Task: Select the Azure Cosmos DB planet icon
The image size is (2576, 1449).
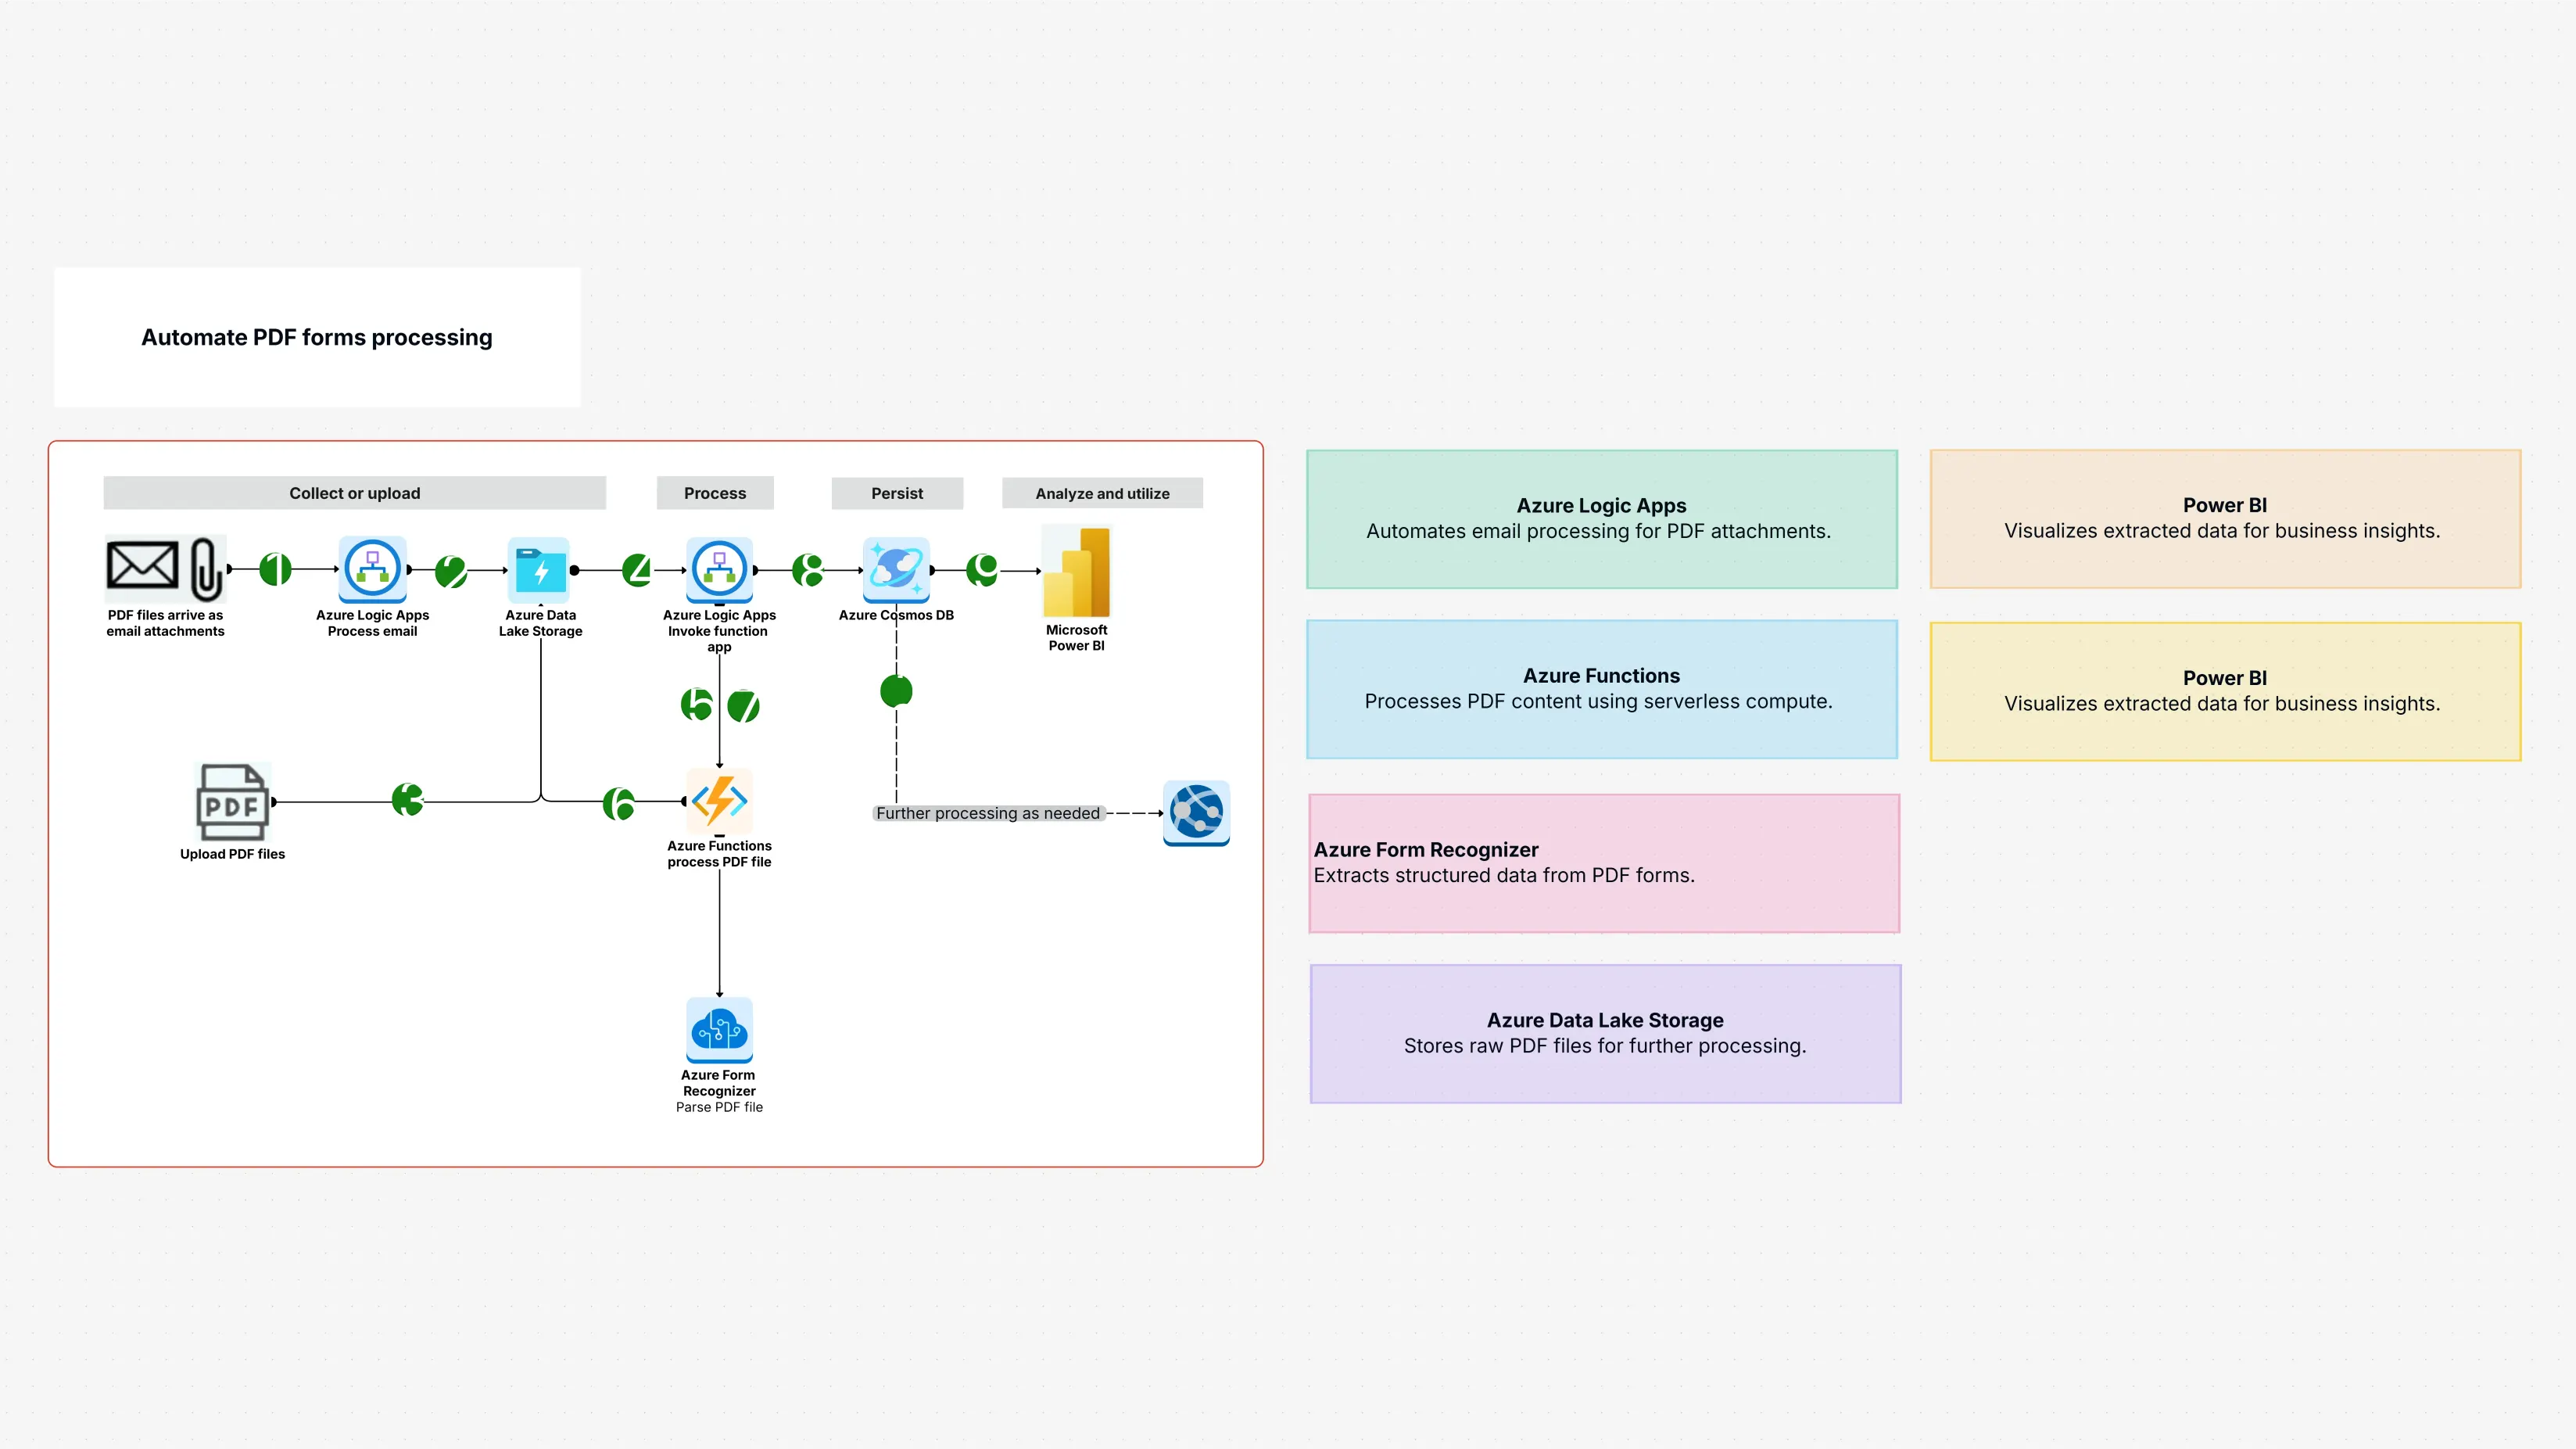Action: click(x=896, y=570)
